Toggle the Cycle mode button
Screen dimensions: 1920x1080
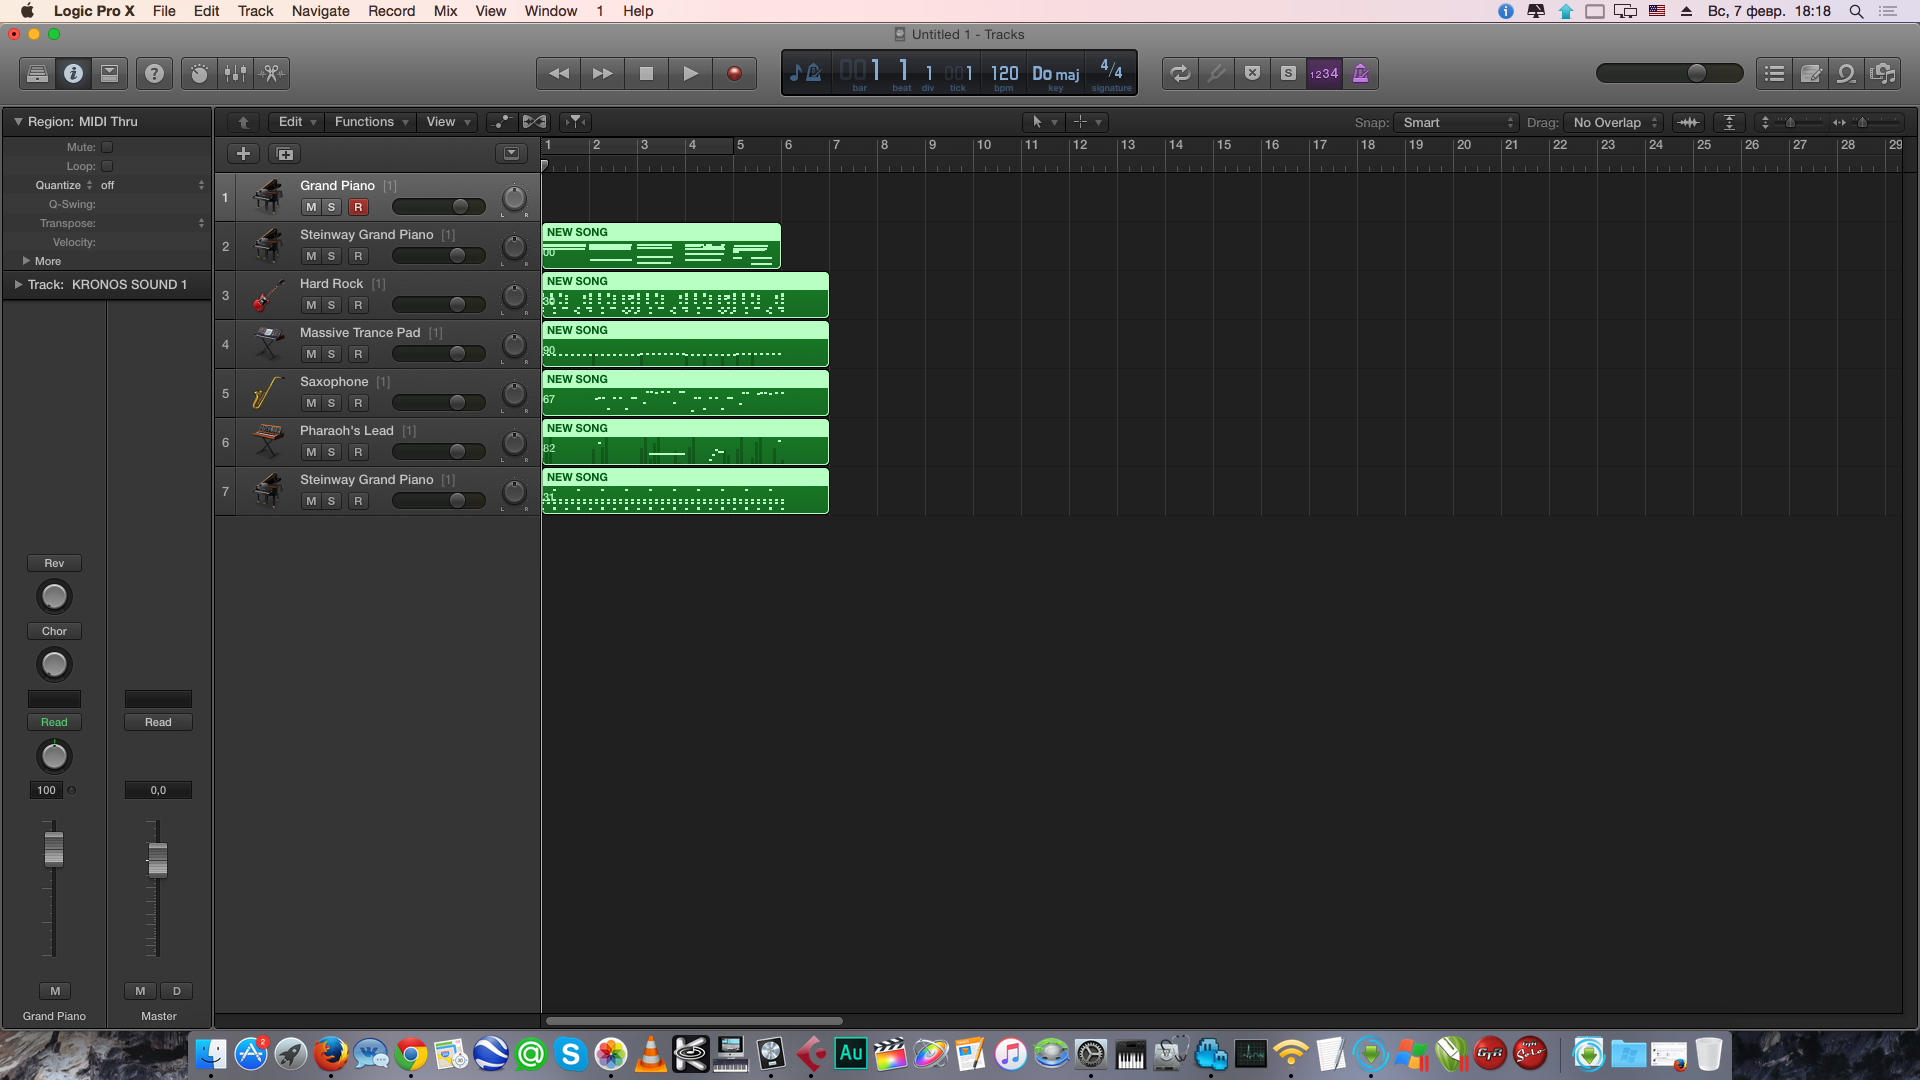pyautogui.click(x=1180, y=73)
